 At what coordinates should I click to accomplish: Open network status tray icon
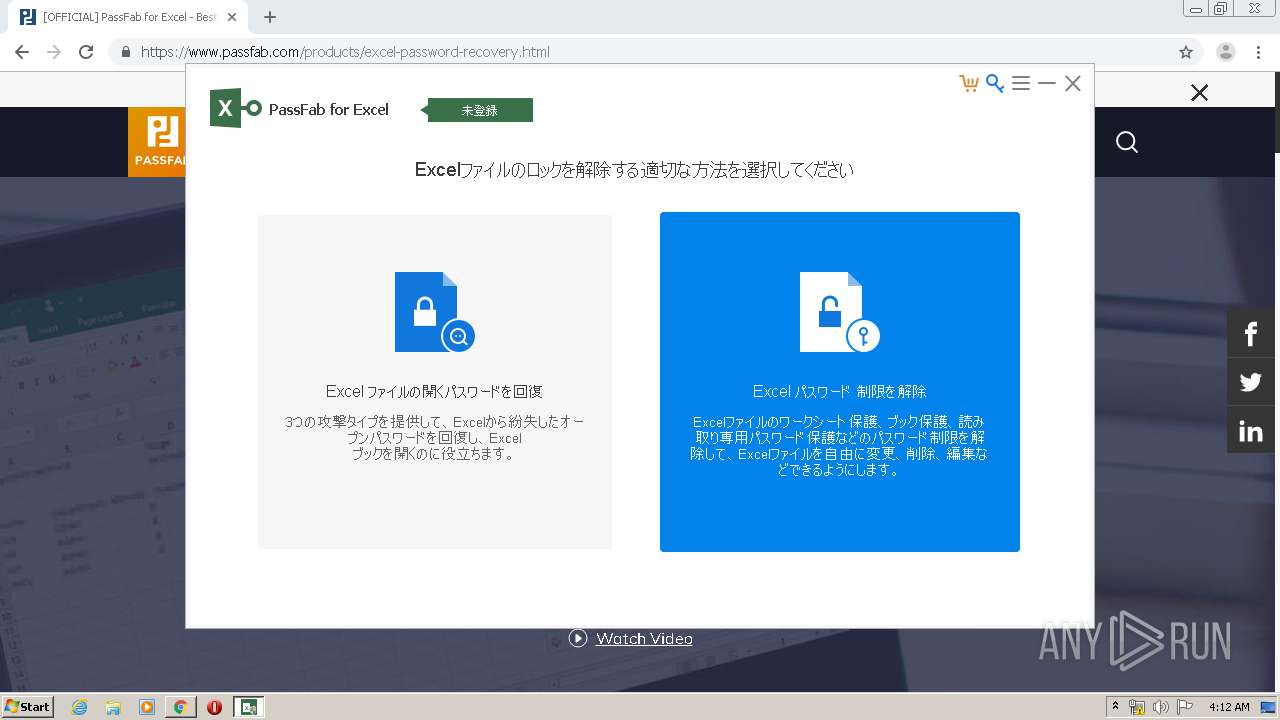pos(1137,707)
